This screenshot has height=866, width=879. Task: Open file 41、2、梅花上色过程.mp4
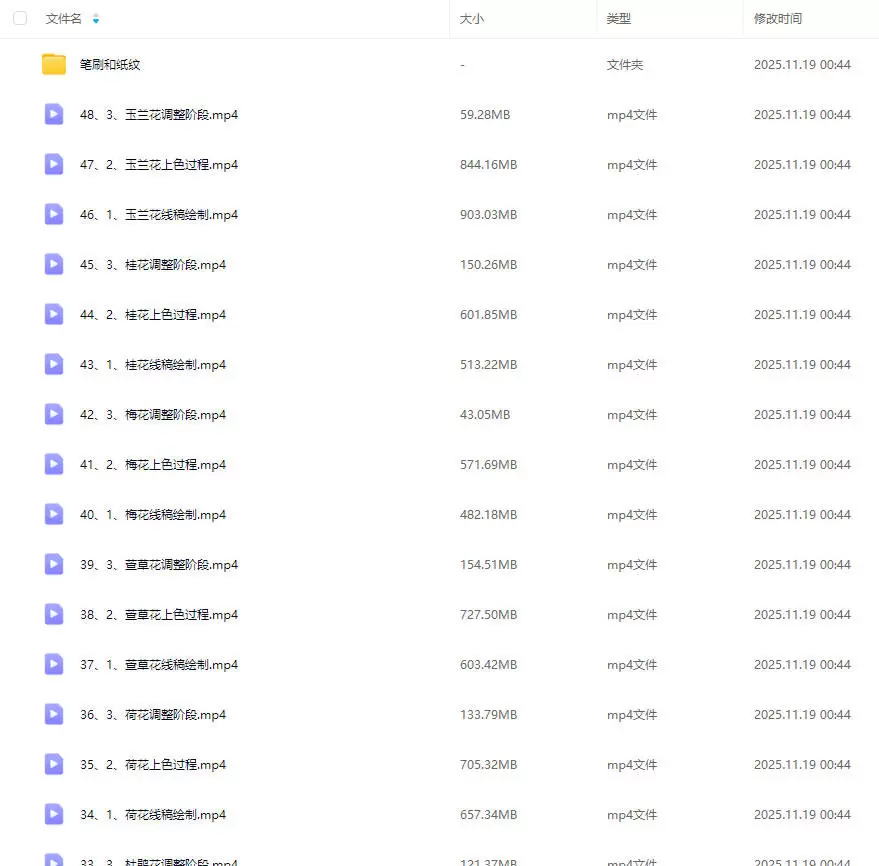coord(152,465)
